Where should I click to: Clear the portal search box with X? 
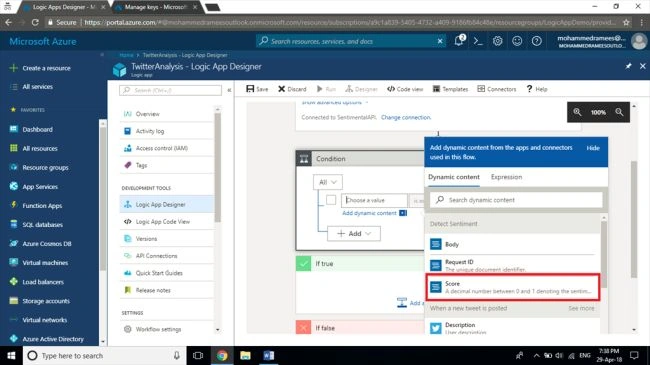[x=440, y=41]
